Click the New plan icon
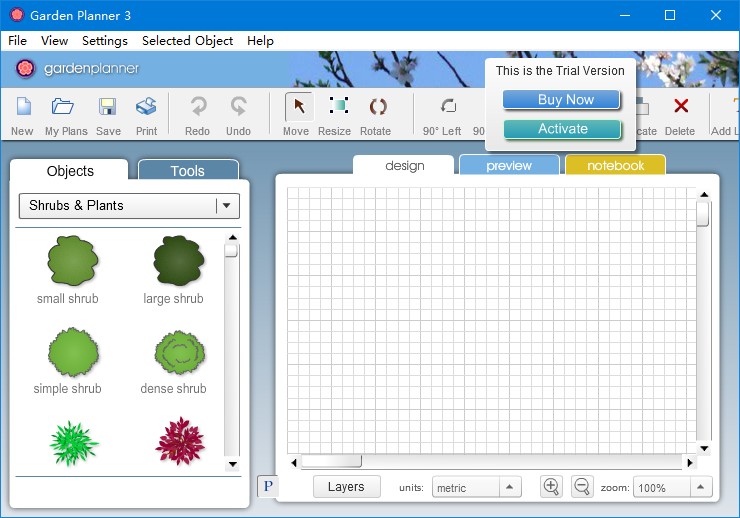The image size is (740, 518). [22, 107]
